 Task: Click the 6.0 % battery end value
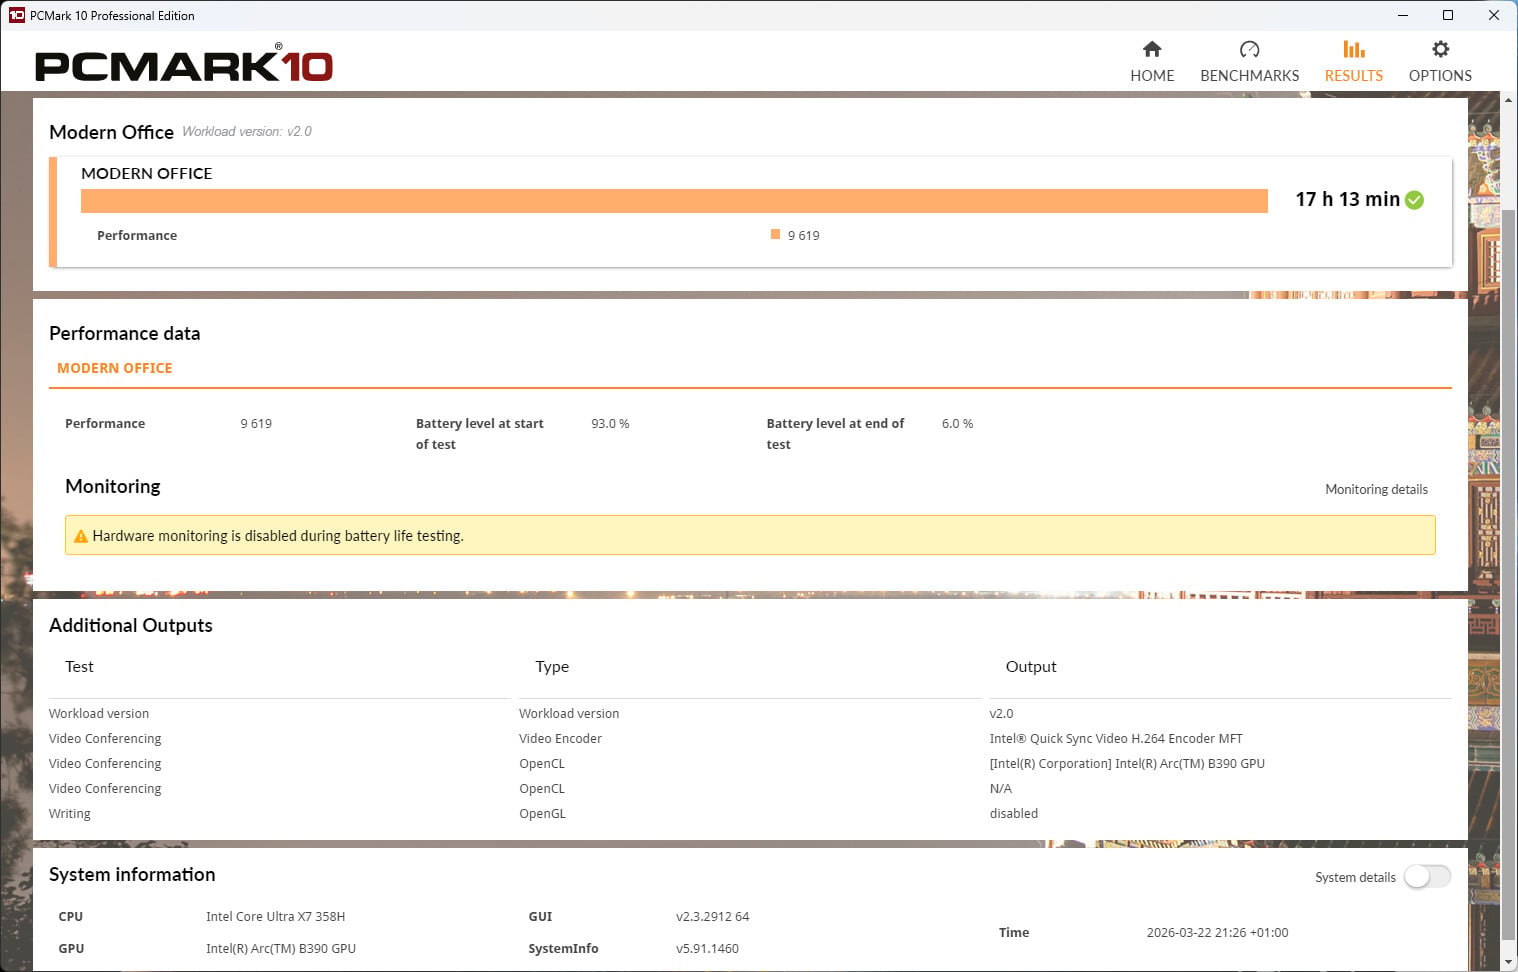click(957, 424)
